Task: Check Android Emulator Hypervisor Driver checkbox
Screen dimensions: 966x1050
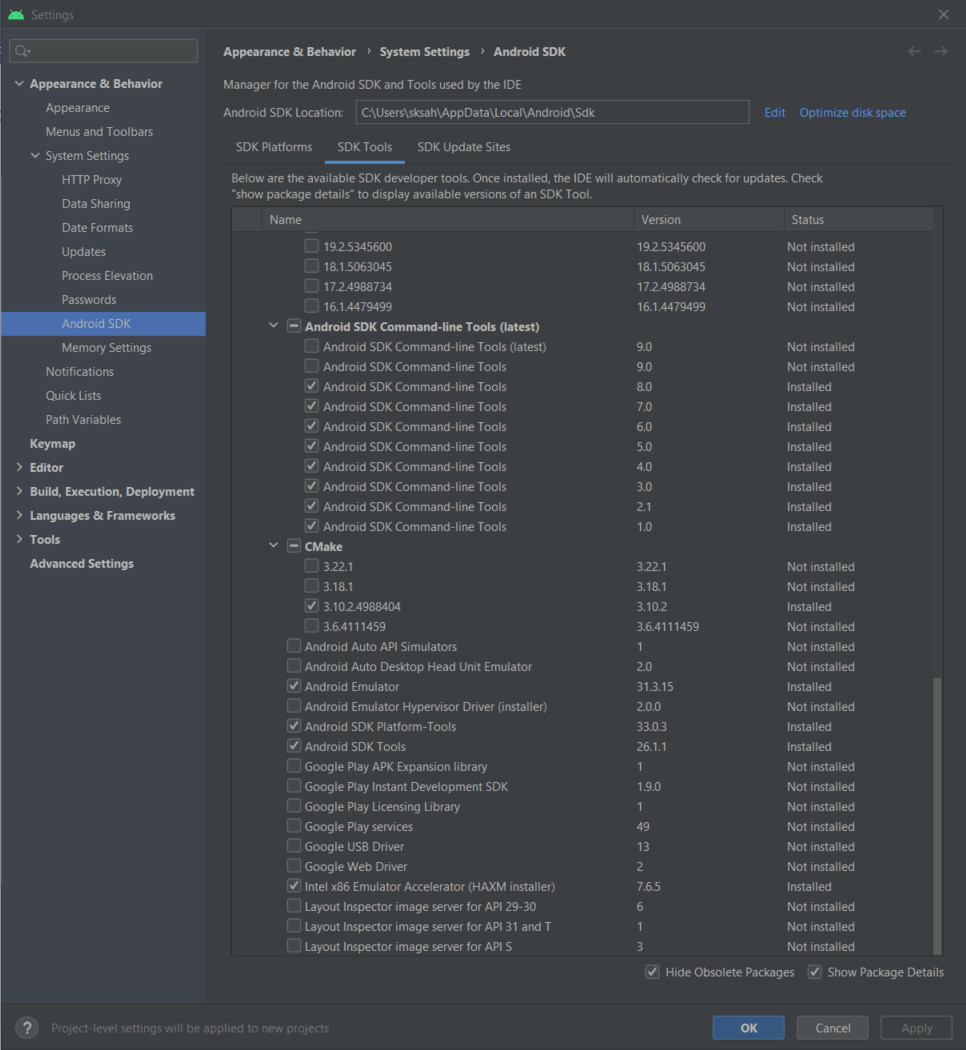Action: click(x=293, y=706)
